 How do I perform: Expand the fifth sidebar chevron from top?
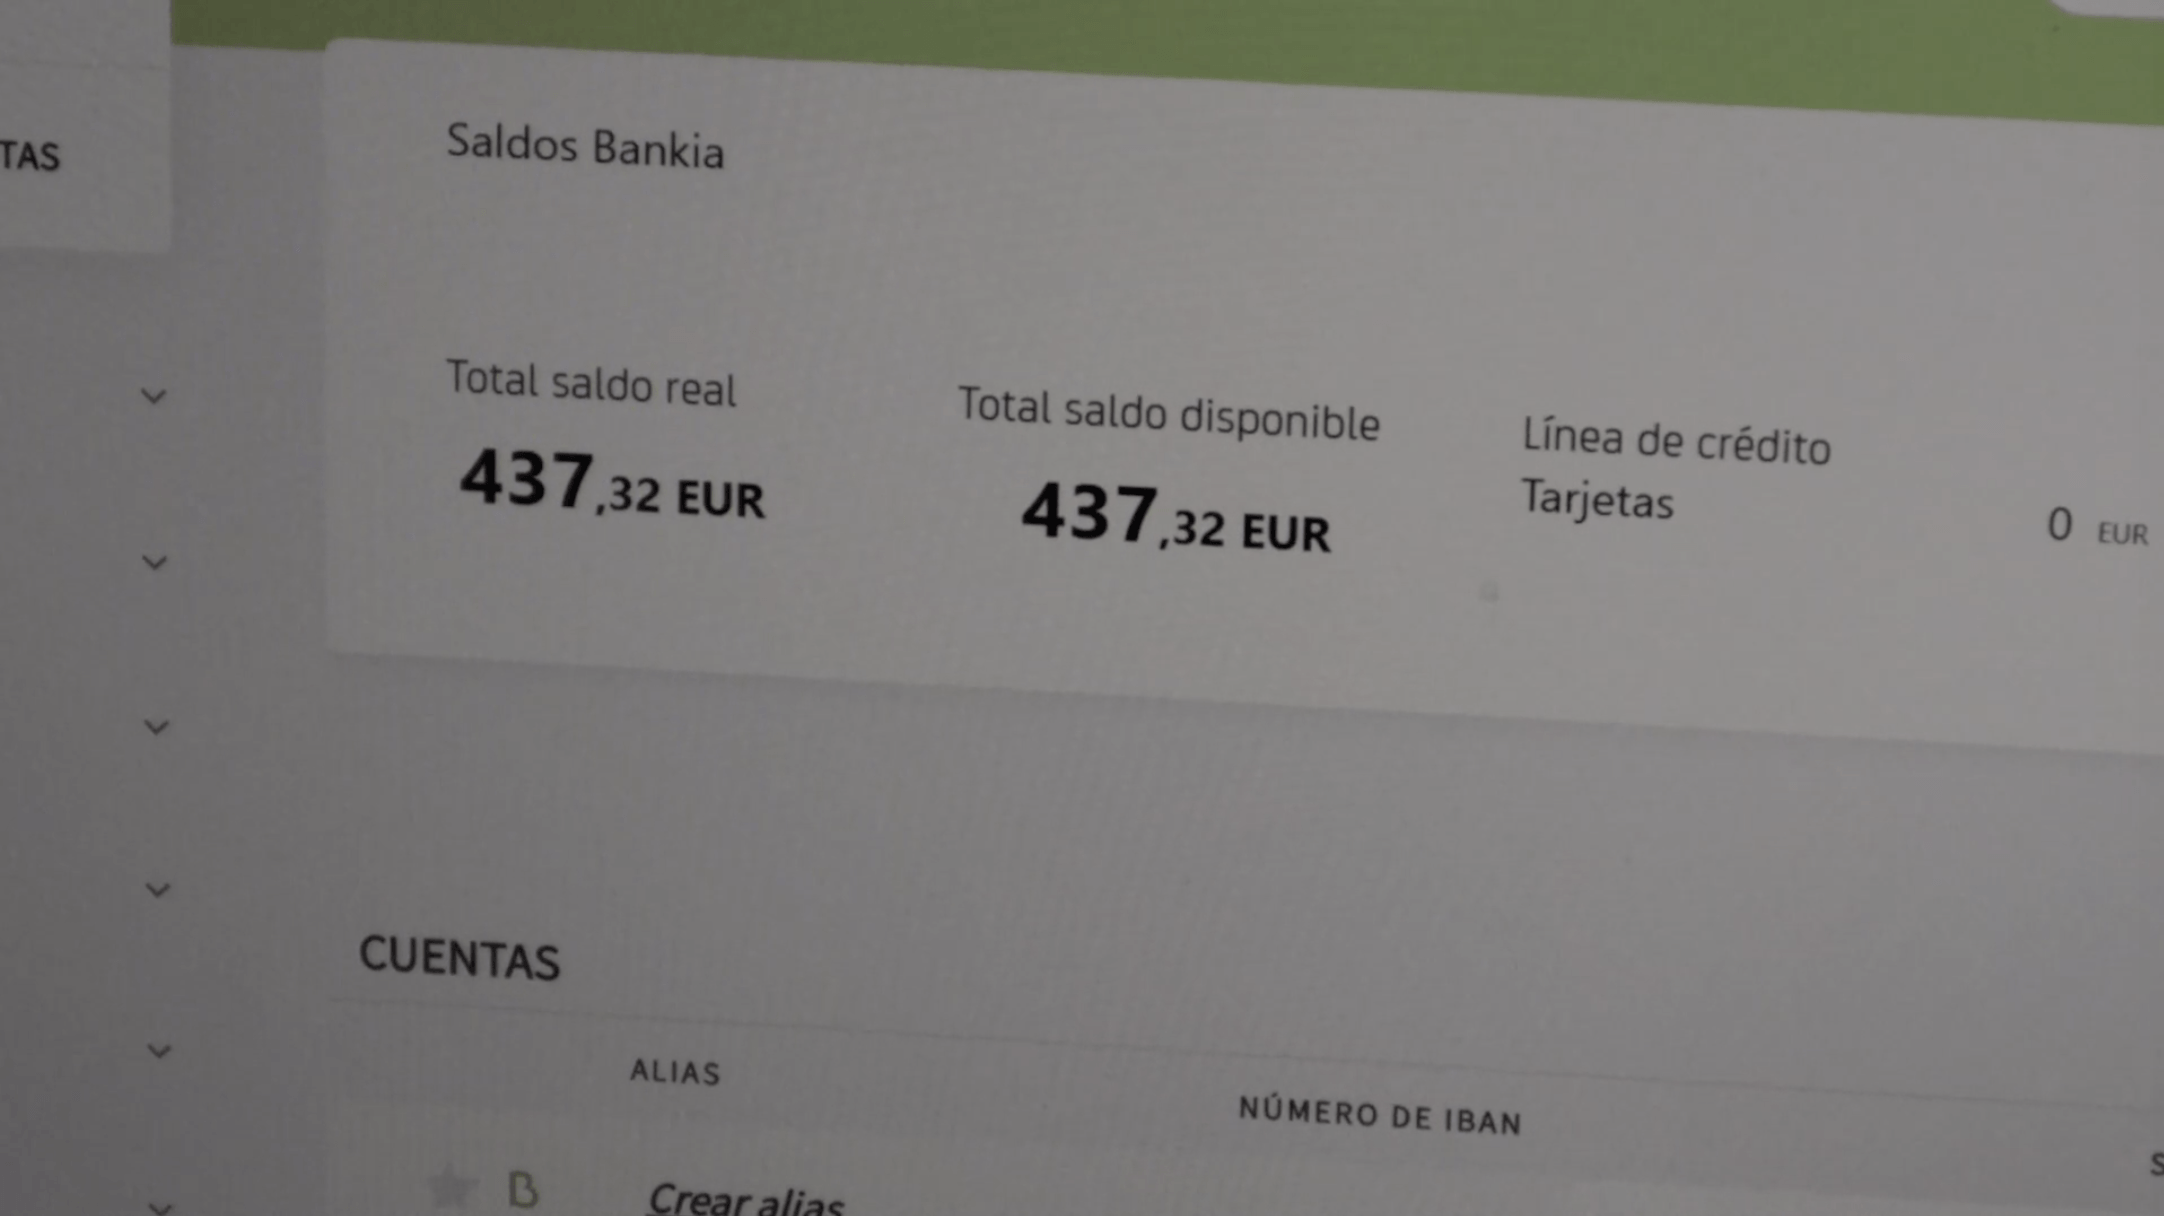[x=159, y=1051]
